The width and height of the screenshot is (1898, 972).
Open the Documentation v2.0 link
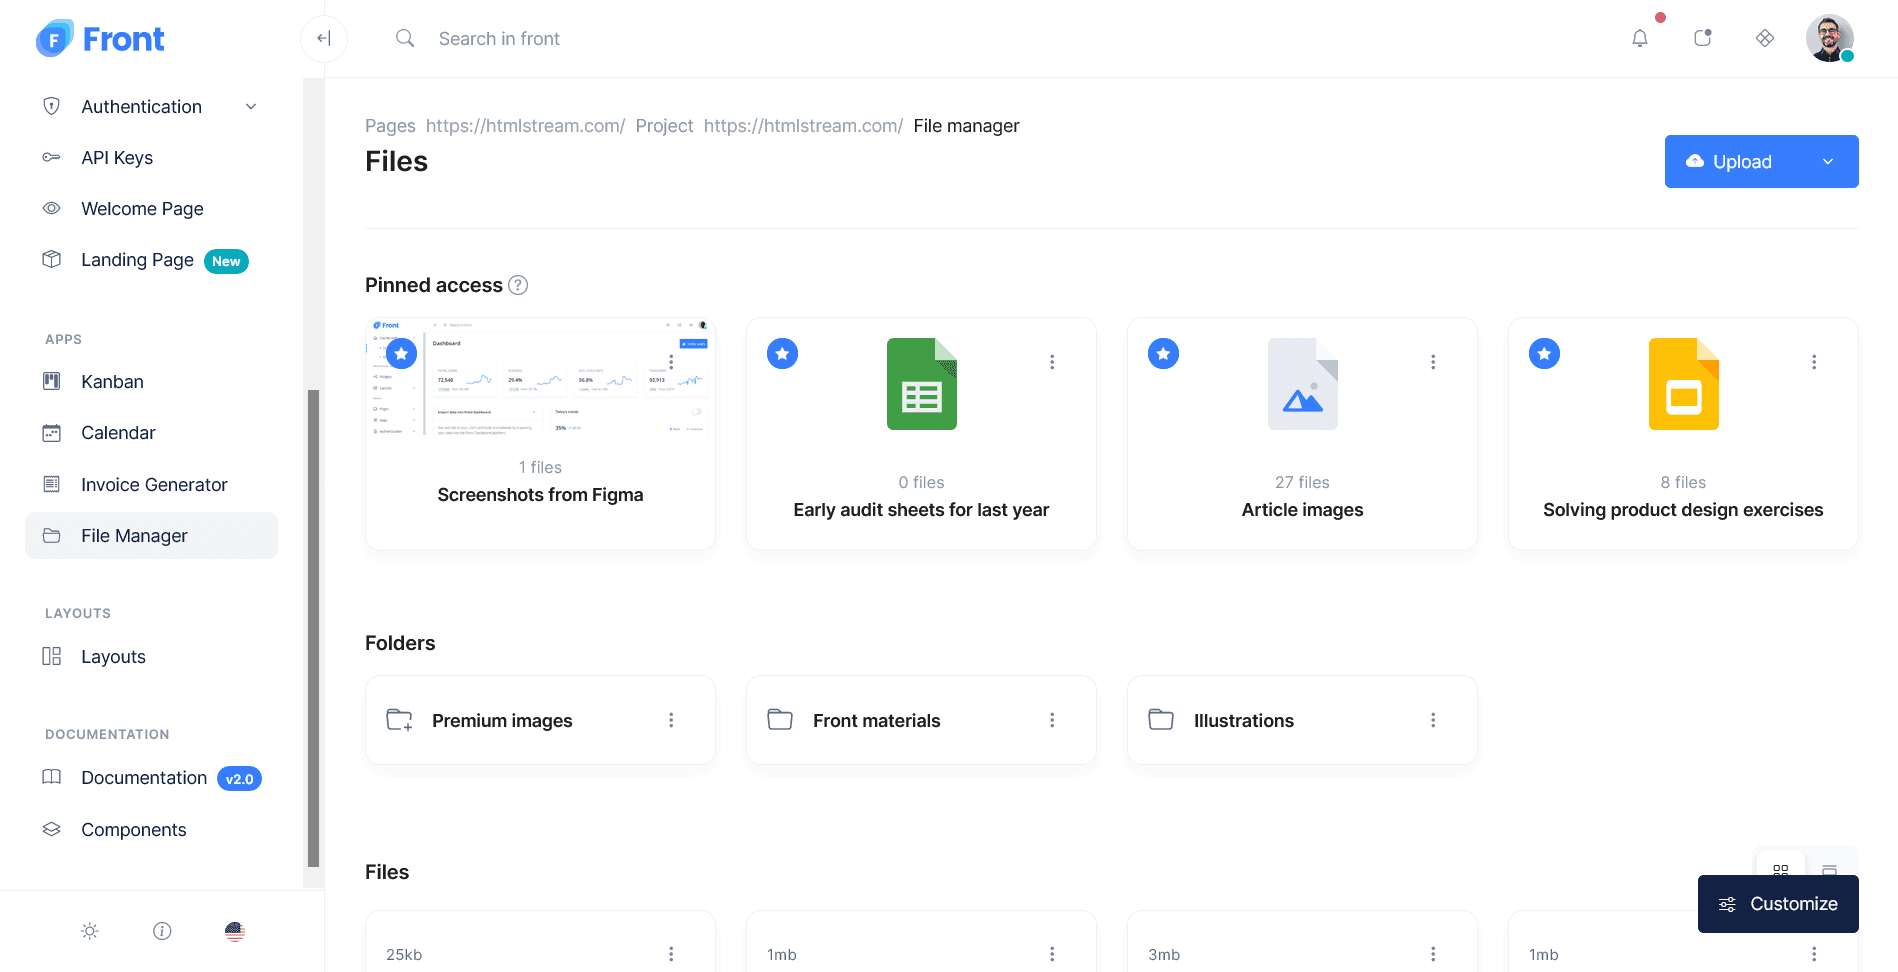(x=151, y=778)
